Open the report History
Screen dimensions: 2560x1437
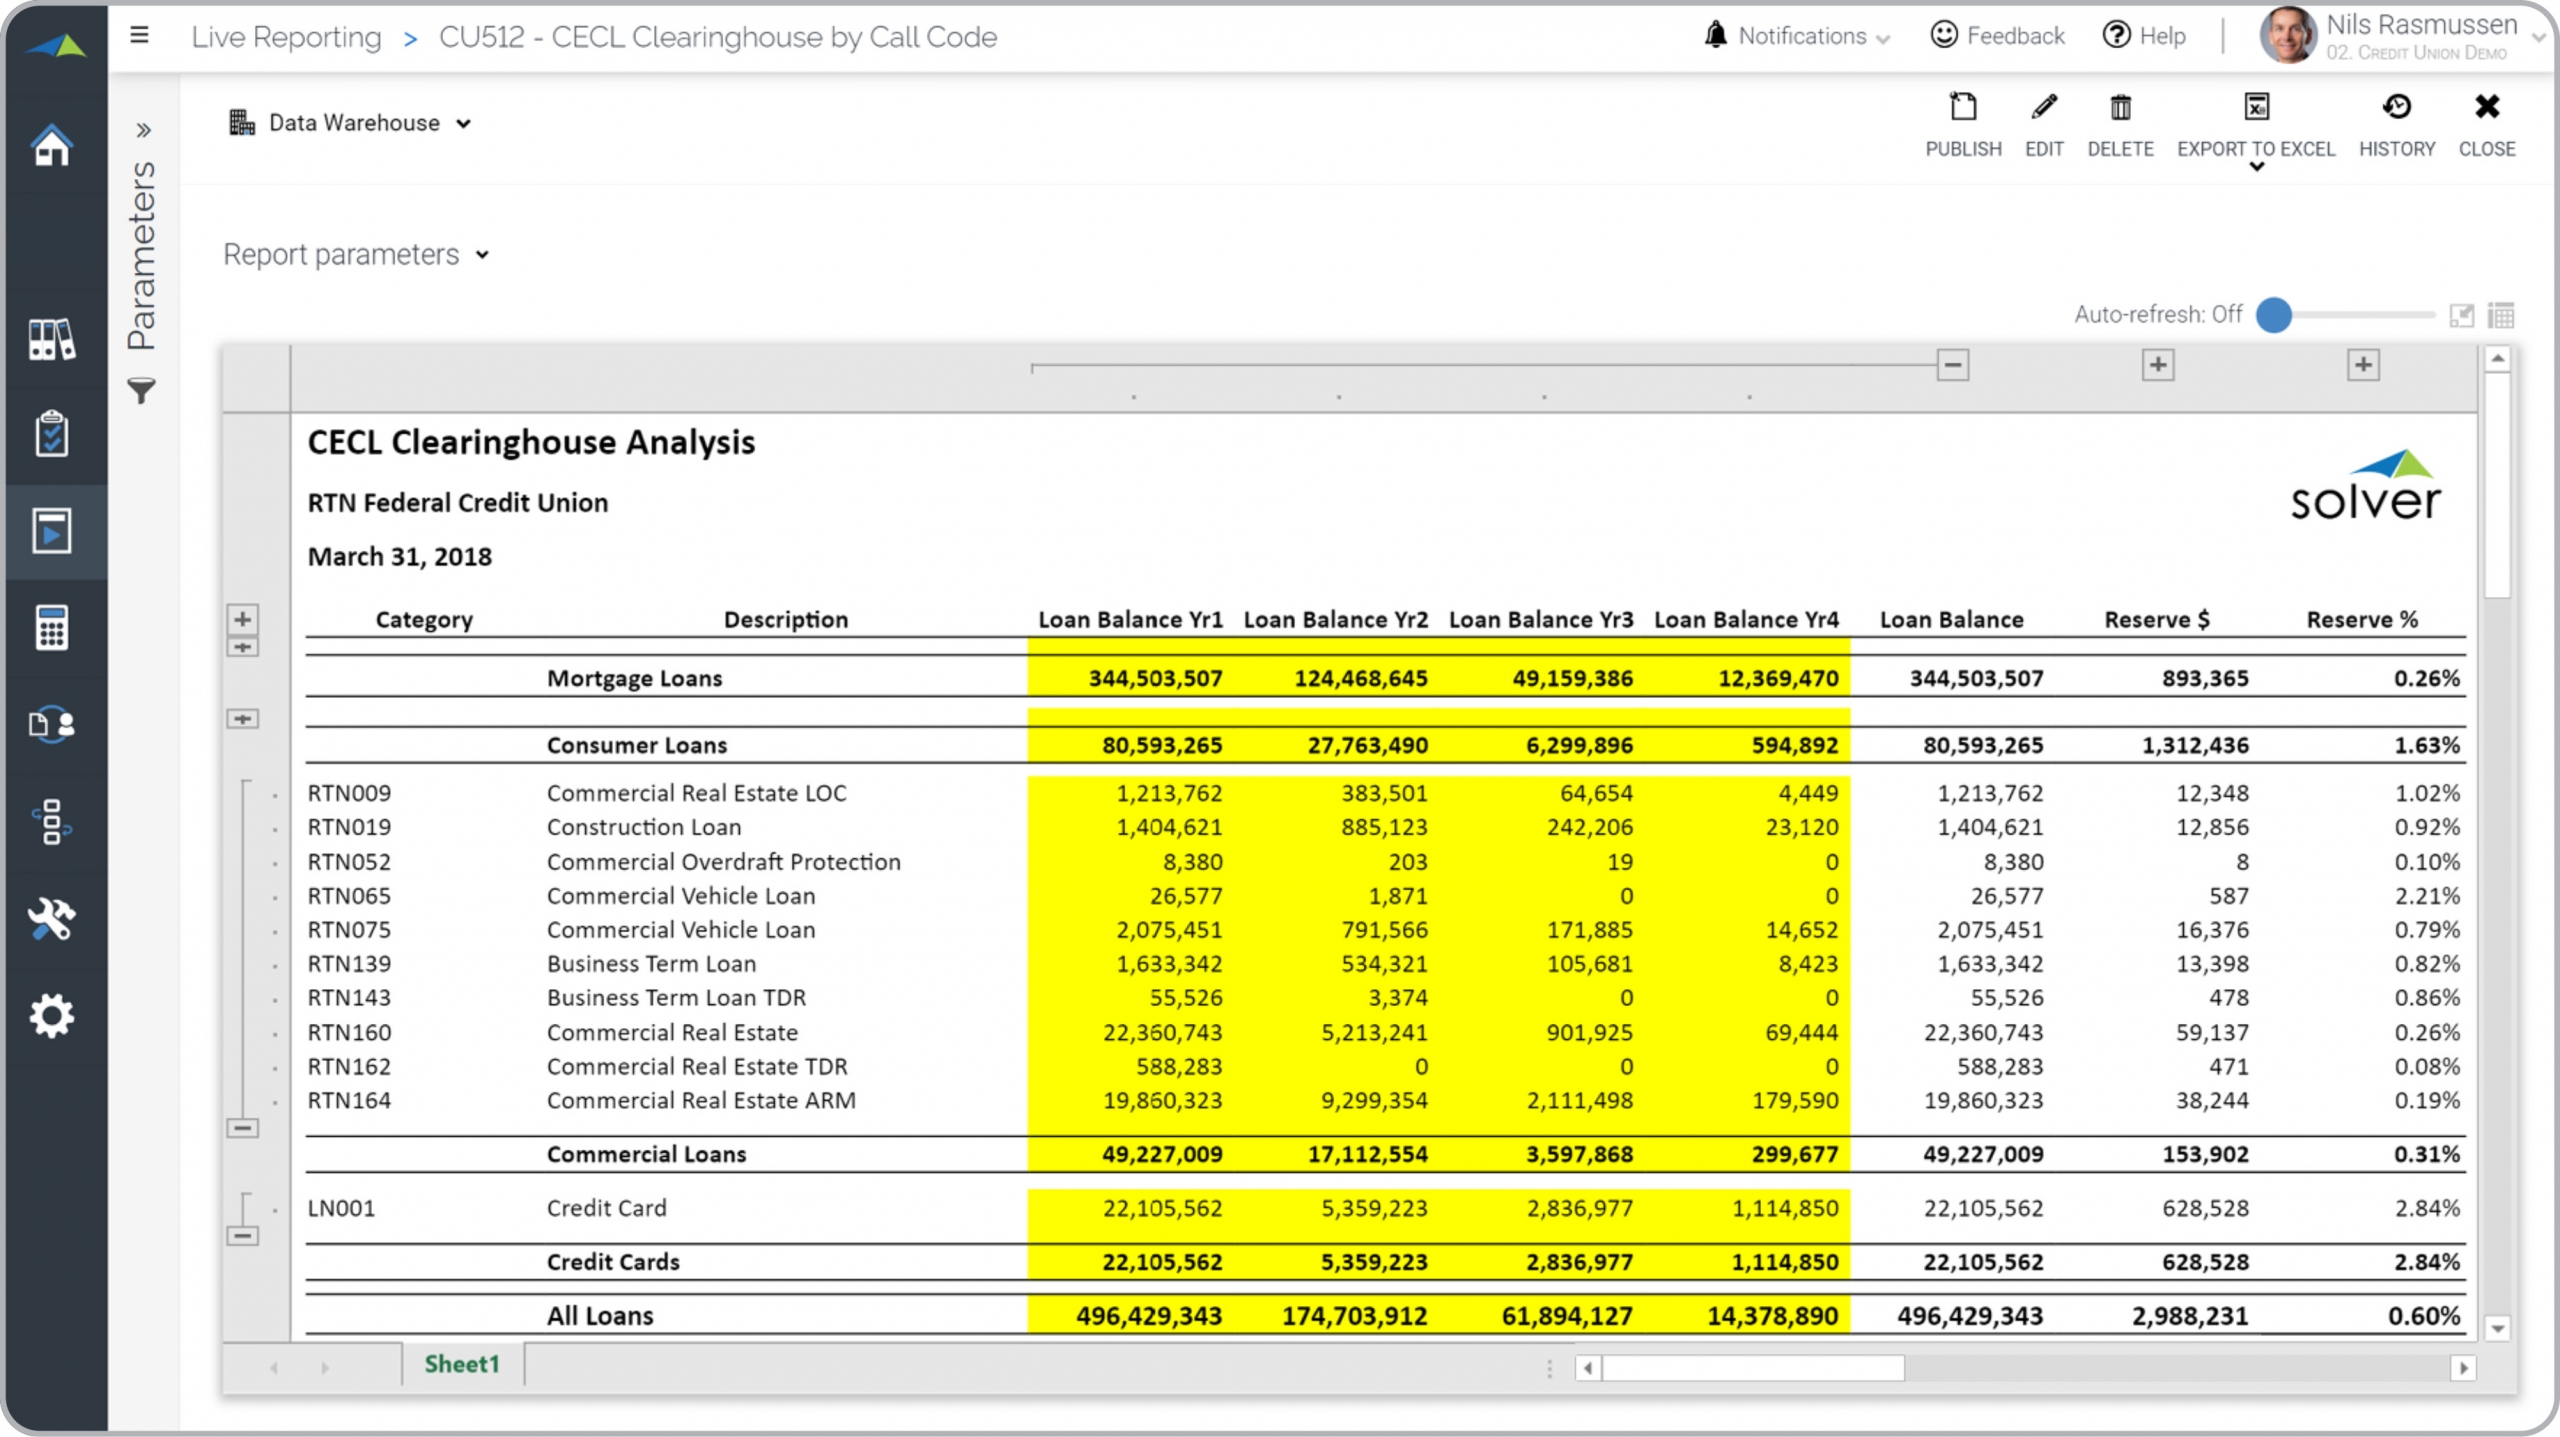(2396, 108)
